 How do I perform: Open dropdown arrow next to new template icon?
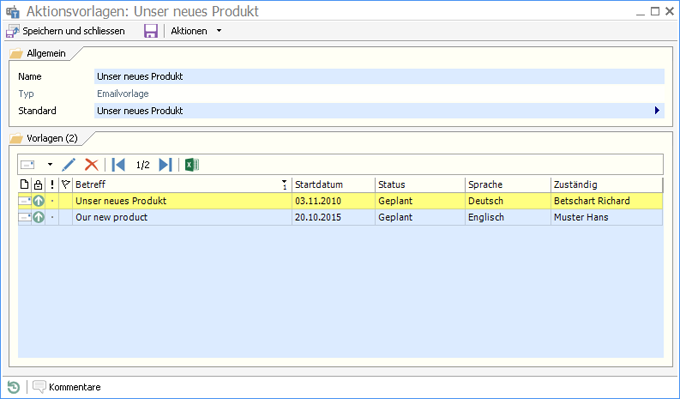click(x=50, y=165)
